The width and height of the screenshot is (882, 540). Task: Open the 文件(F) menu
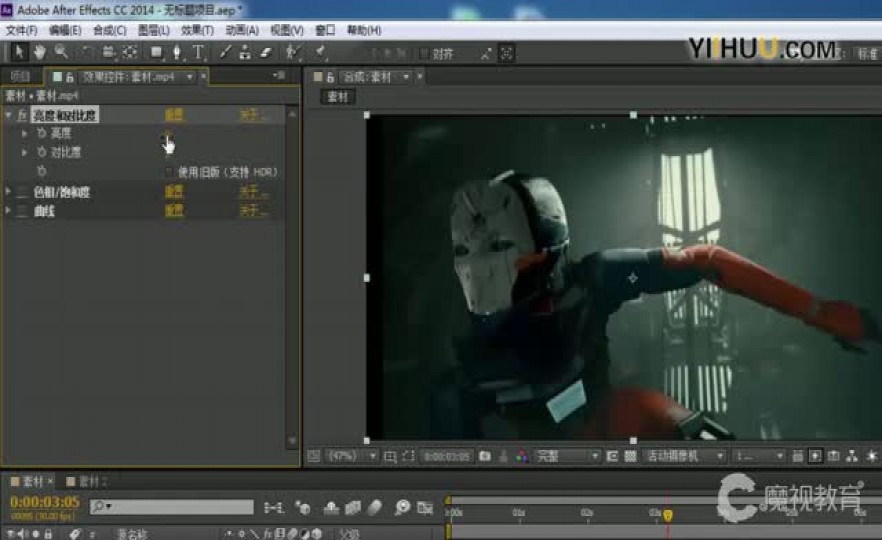click(21, 30)
